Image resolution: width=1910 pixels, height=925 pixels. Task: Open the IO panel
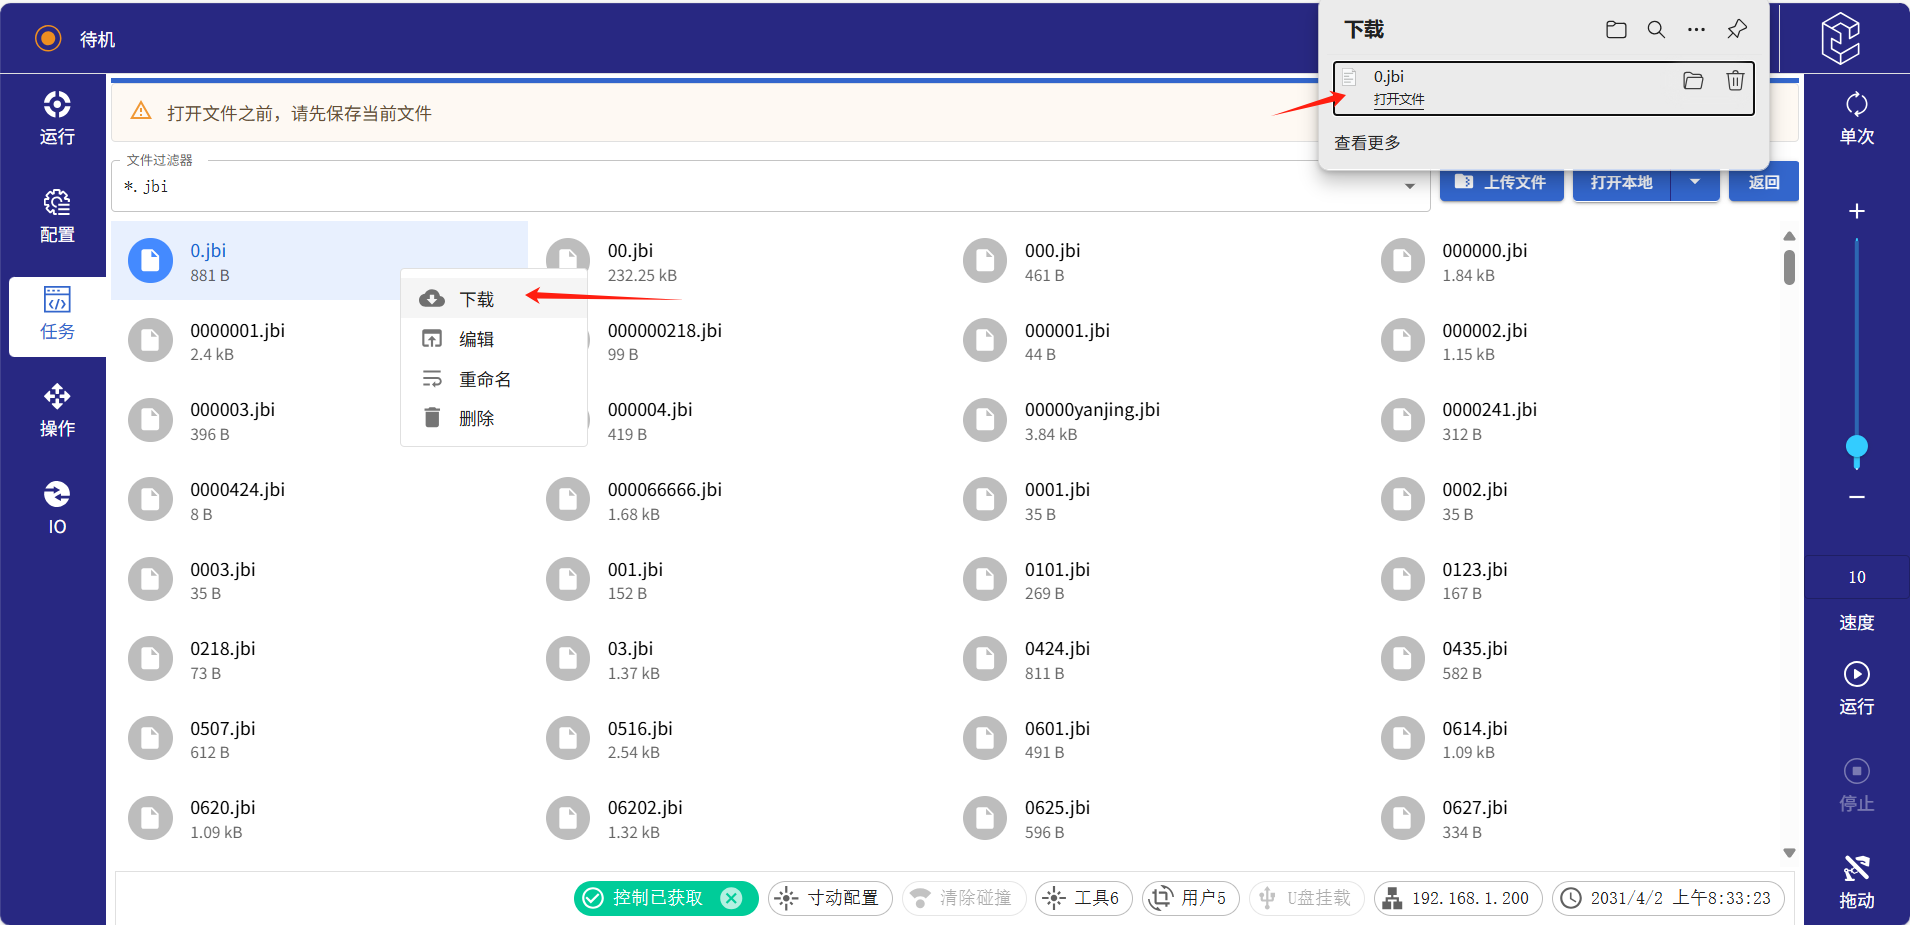pyautogui.click(x=57, y=508)
